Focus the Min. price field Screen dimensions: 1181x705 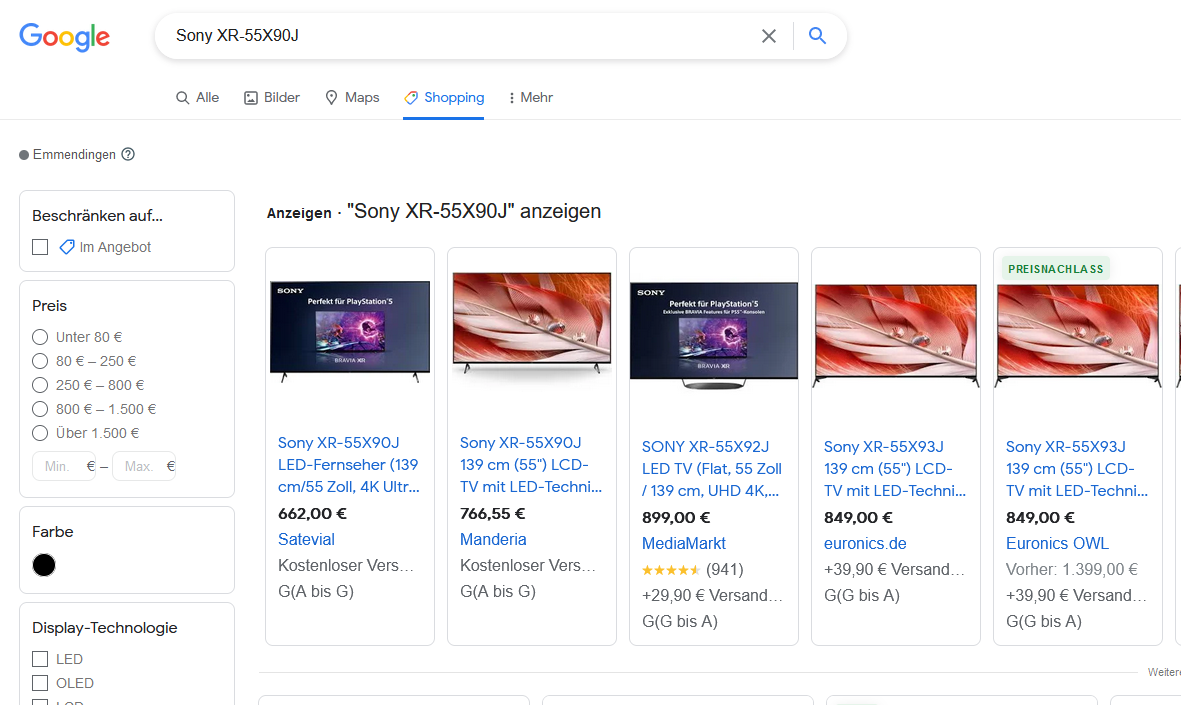(x=64, y=466)
